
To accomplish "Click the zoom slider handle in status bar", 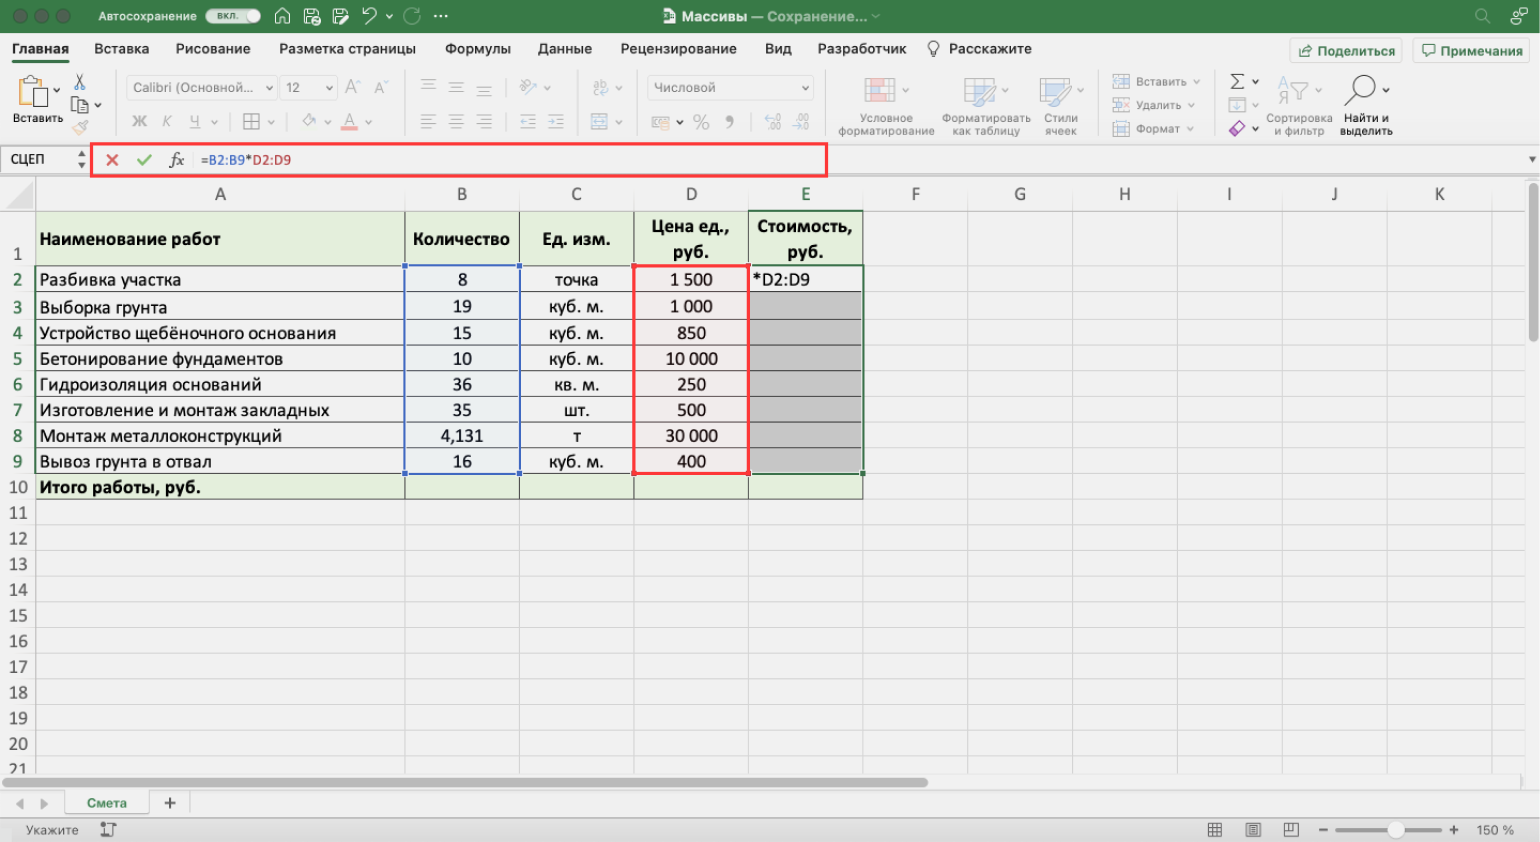I will click(x=1395, y=830).
